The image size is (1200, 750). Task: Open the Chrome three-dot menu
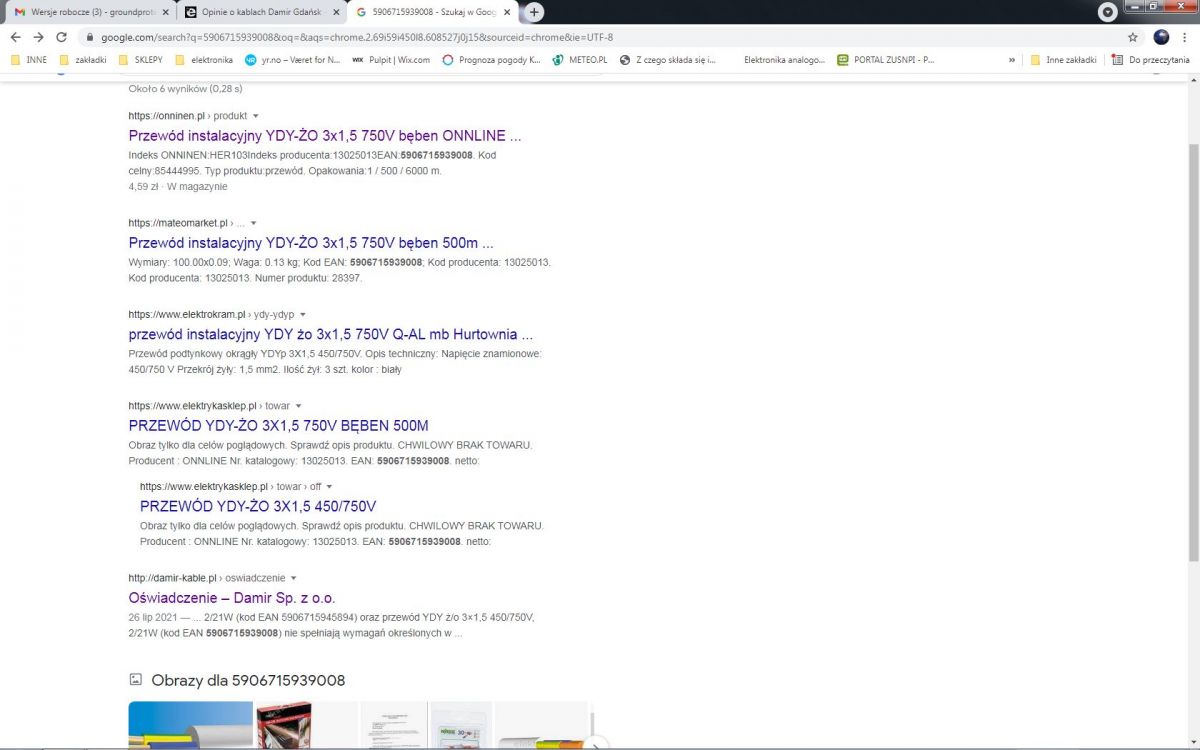tap(1185, 37)
